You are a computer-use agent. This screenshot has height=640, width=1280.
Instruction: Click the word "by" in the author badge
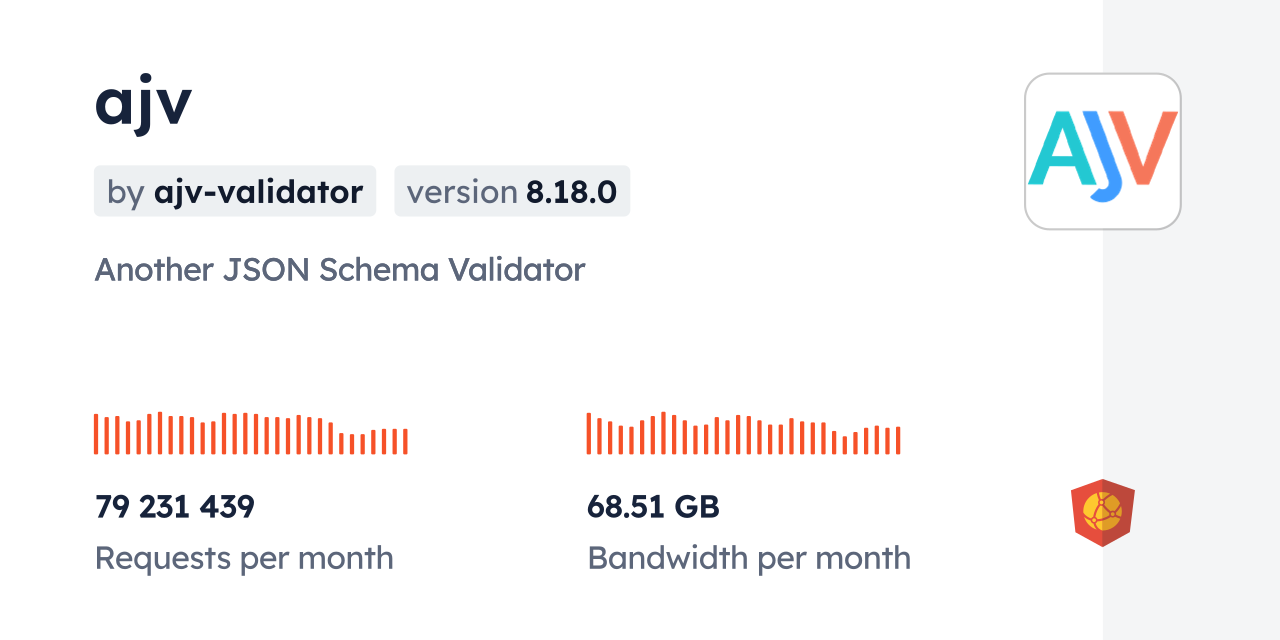click(x=125, y=191)
